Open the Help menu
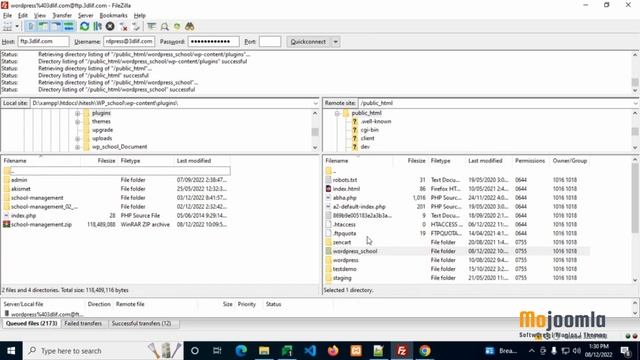The image size is (640, 360). 140,15
